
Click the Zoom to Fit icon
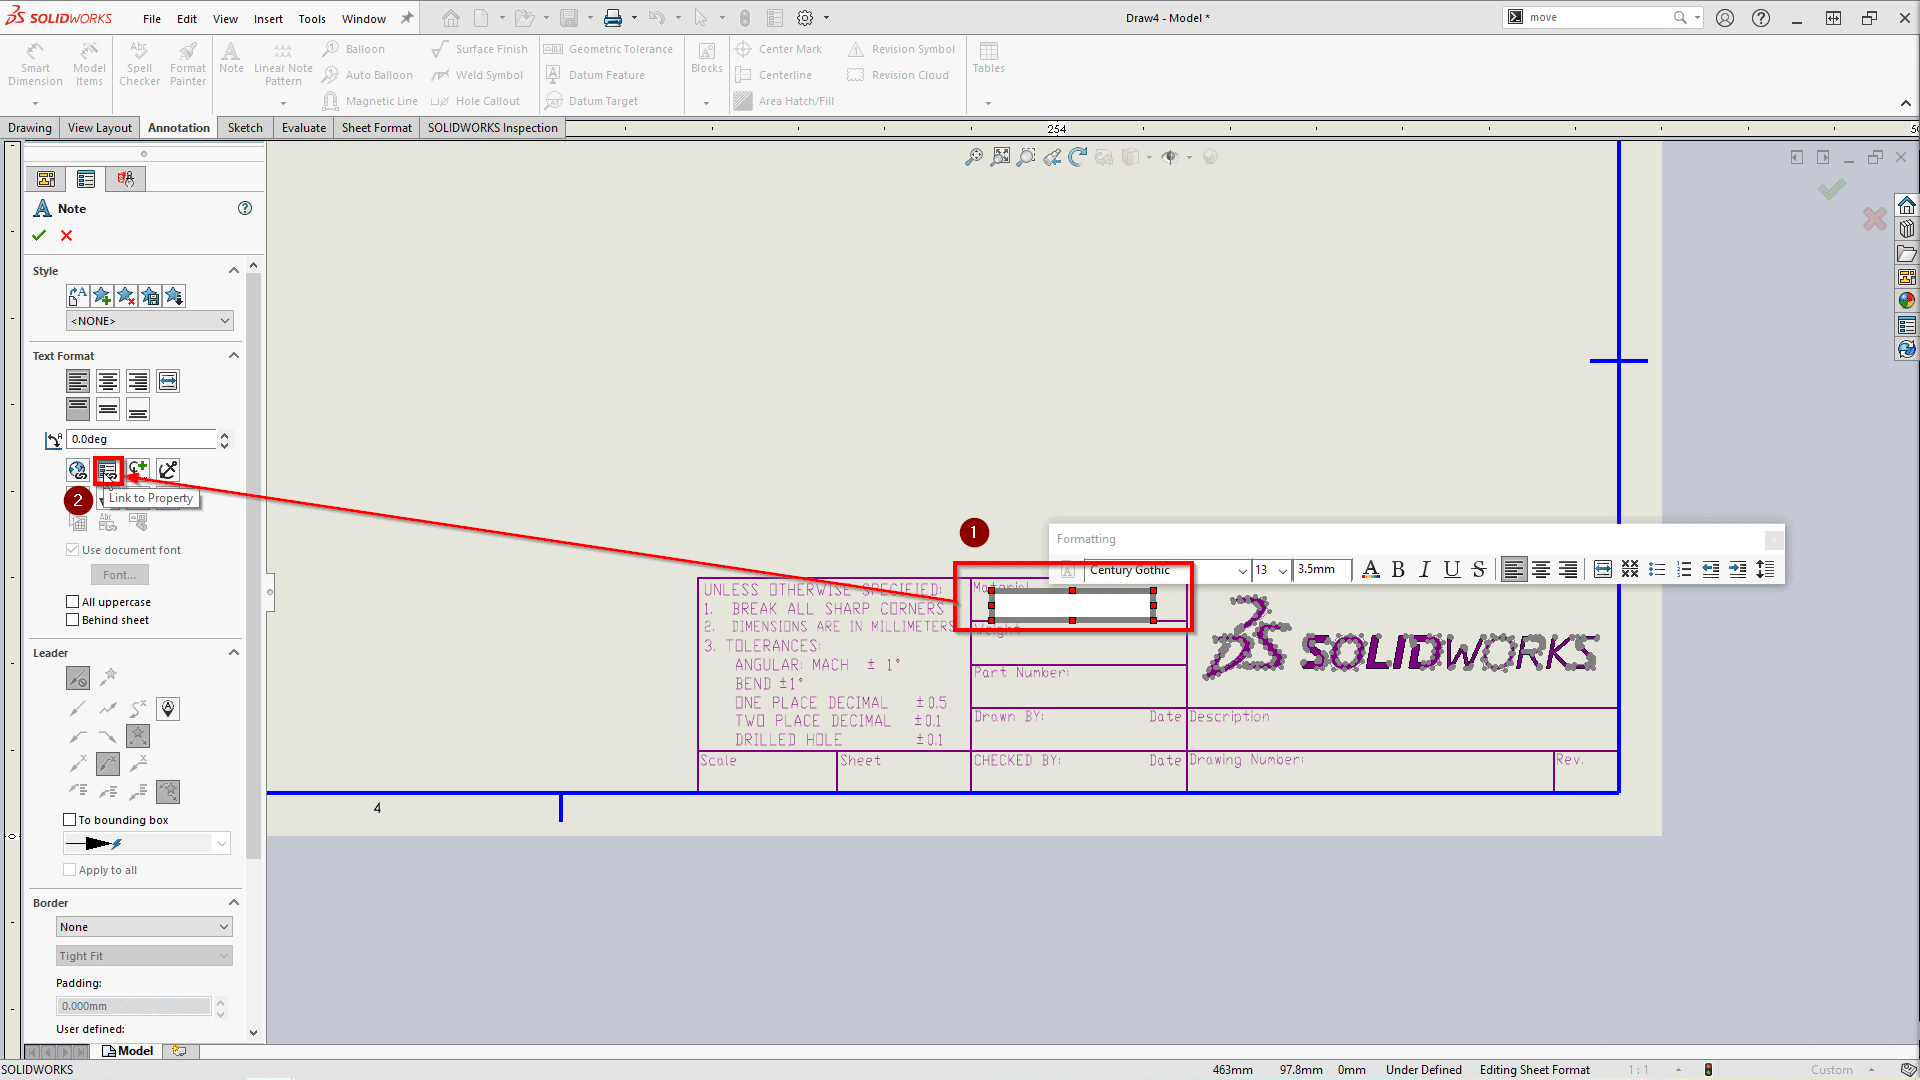click(x=974, y=157)
